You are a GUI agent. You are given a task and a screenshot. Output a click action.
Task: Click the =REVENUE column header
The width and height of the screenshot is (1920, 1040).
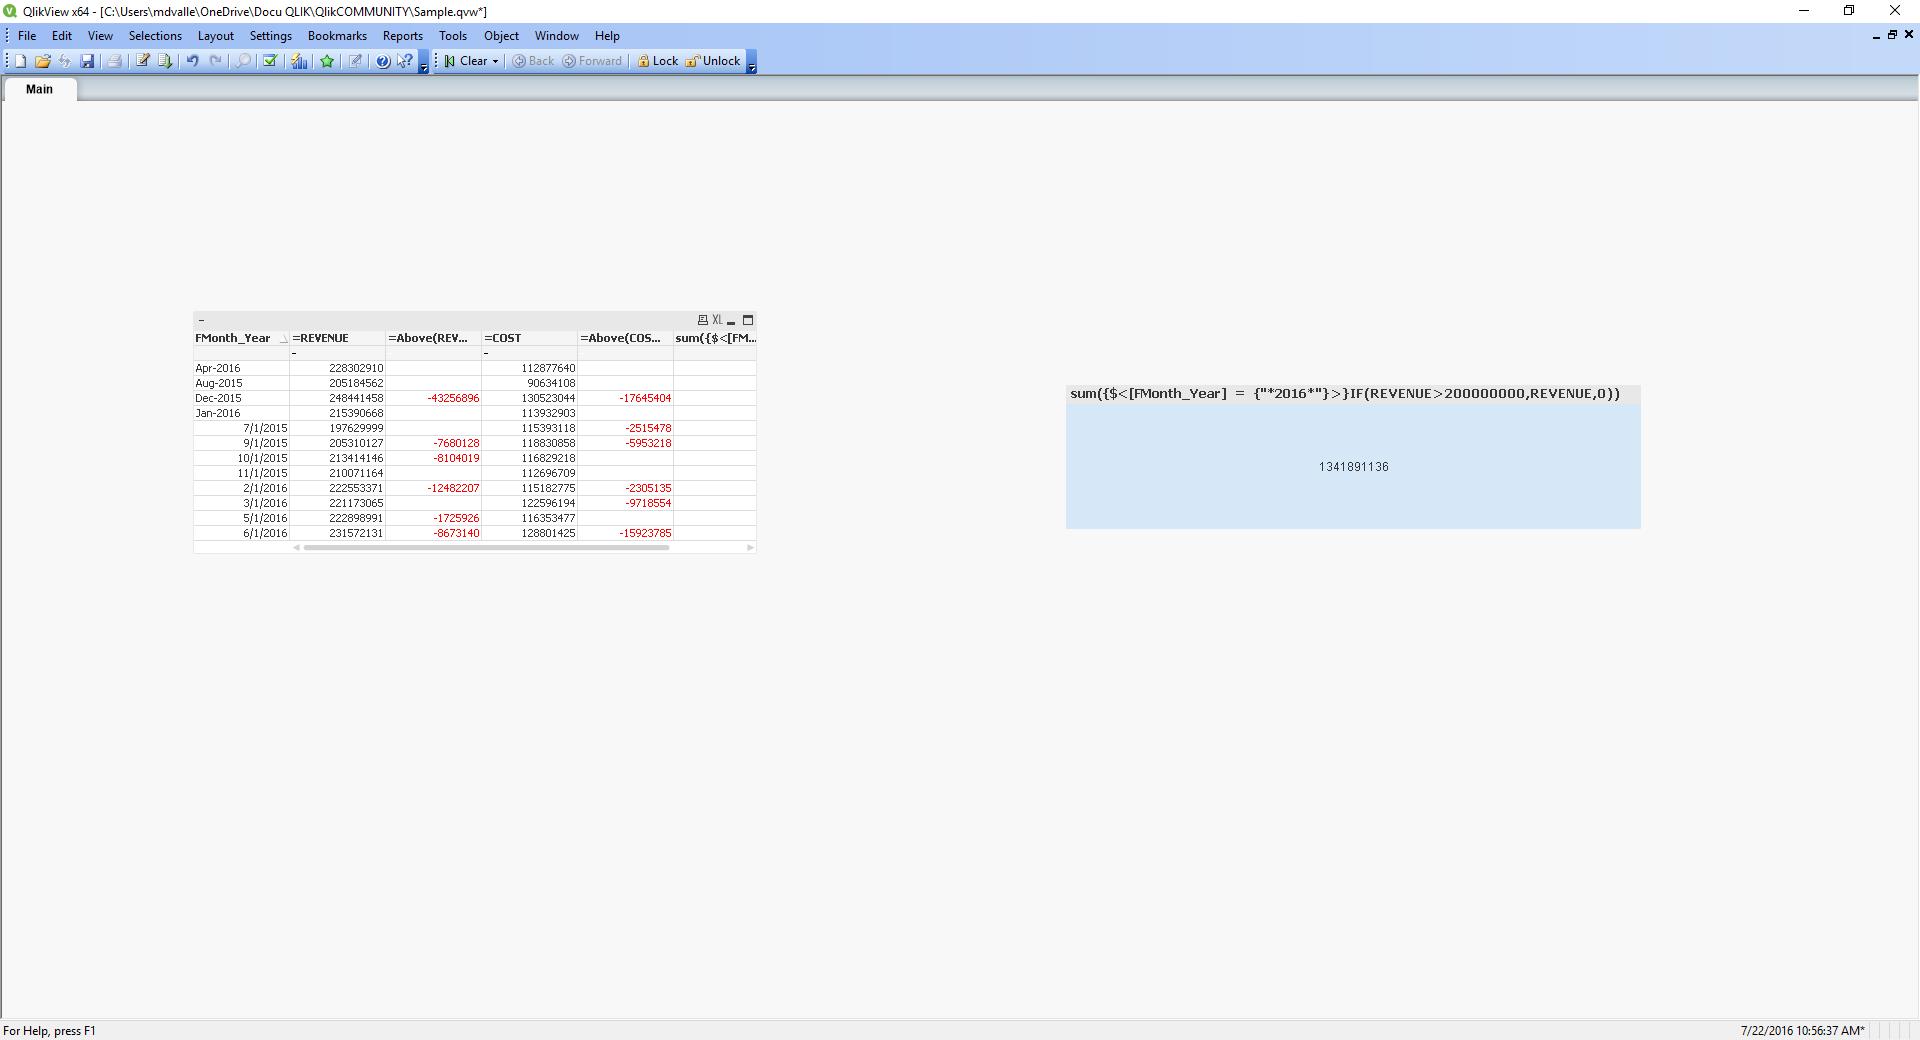[x=337, y=338]
